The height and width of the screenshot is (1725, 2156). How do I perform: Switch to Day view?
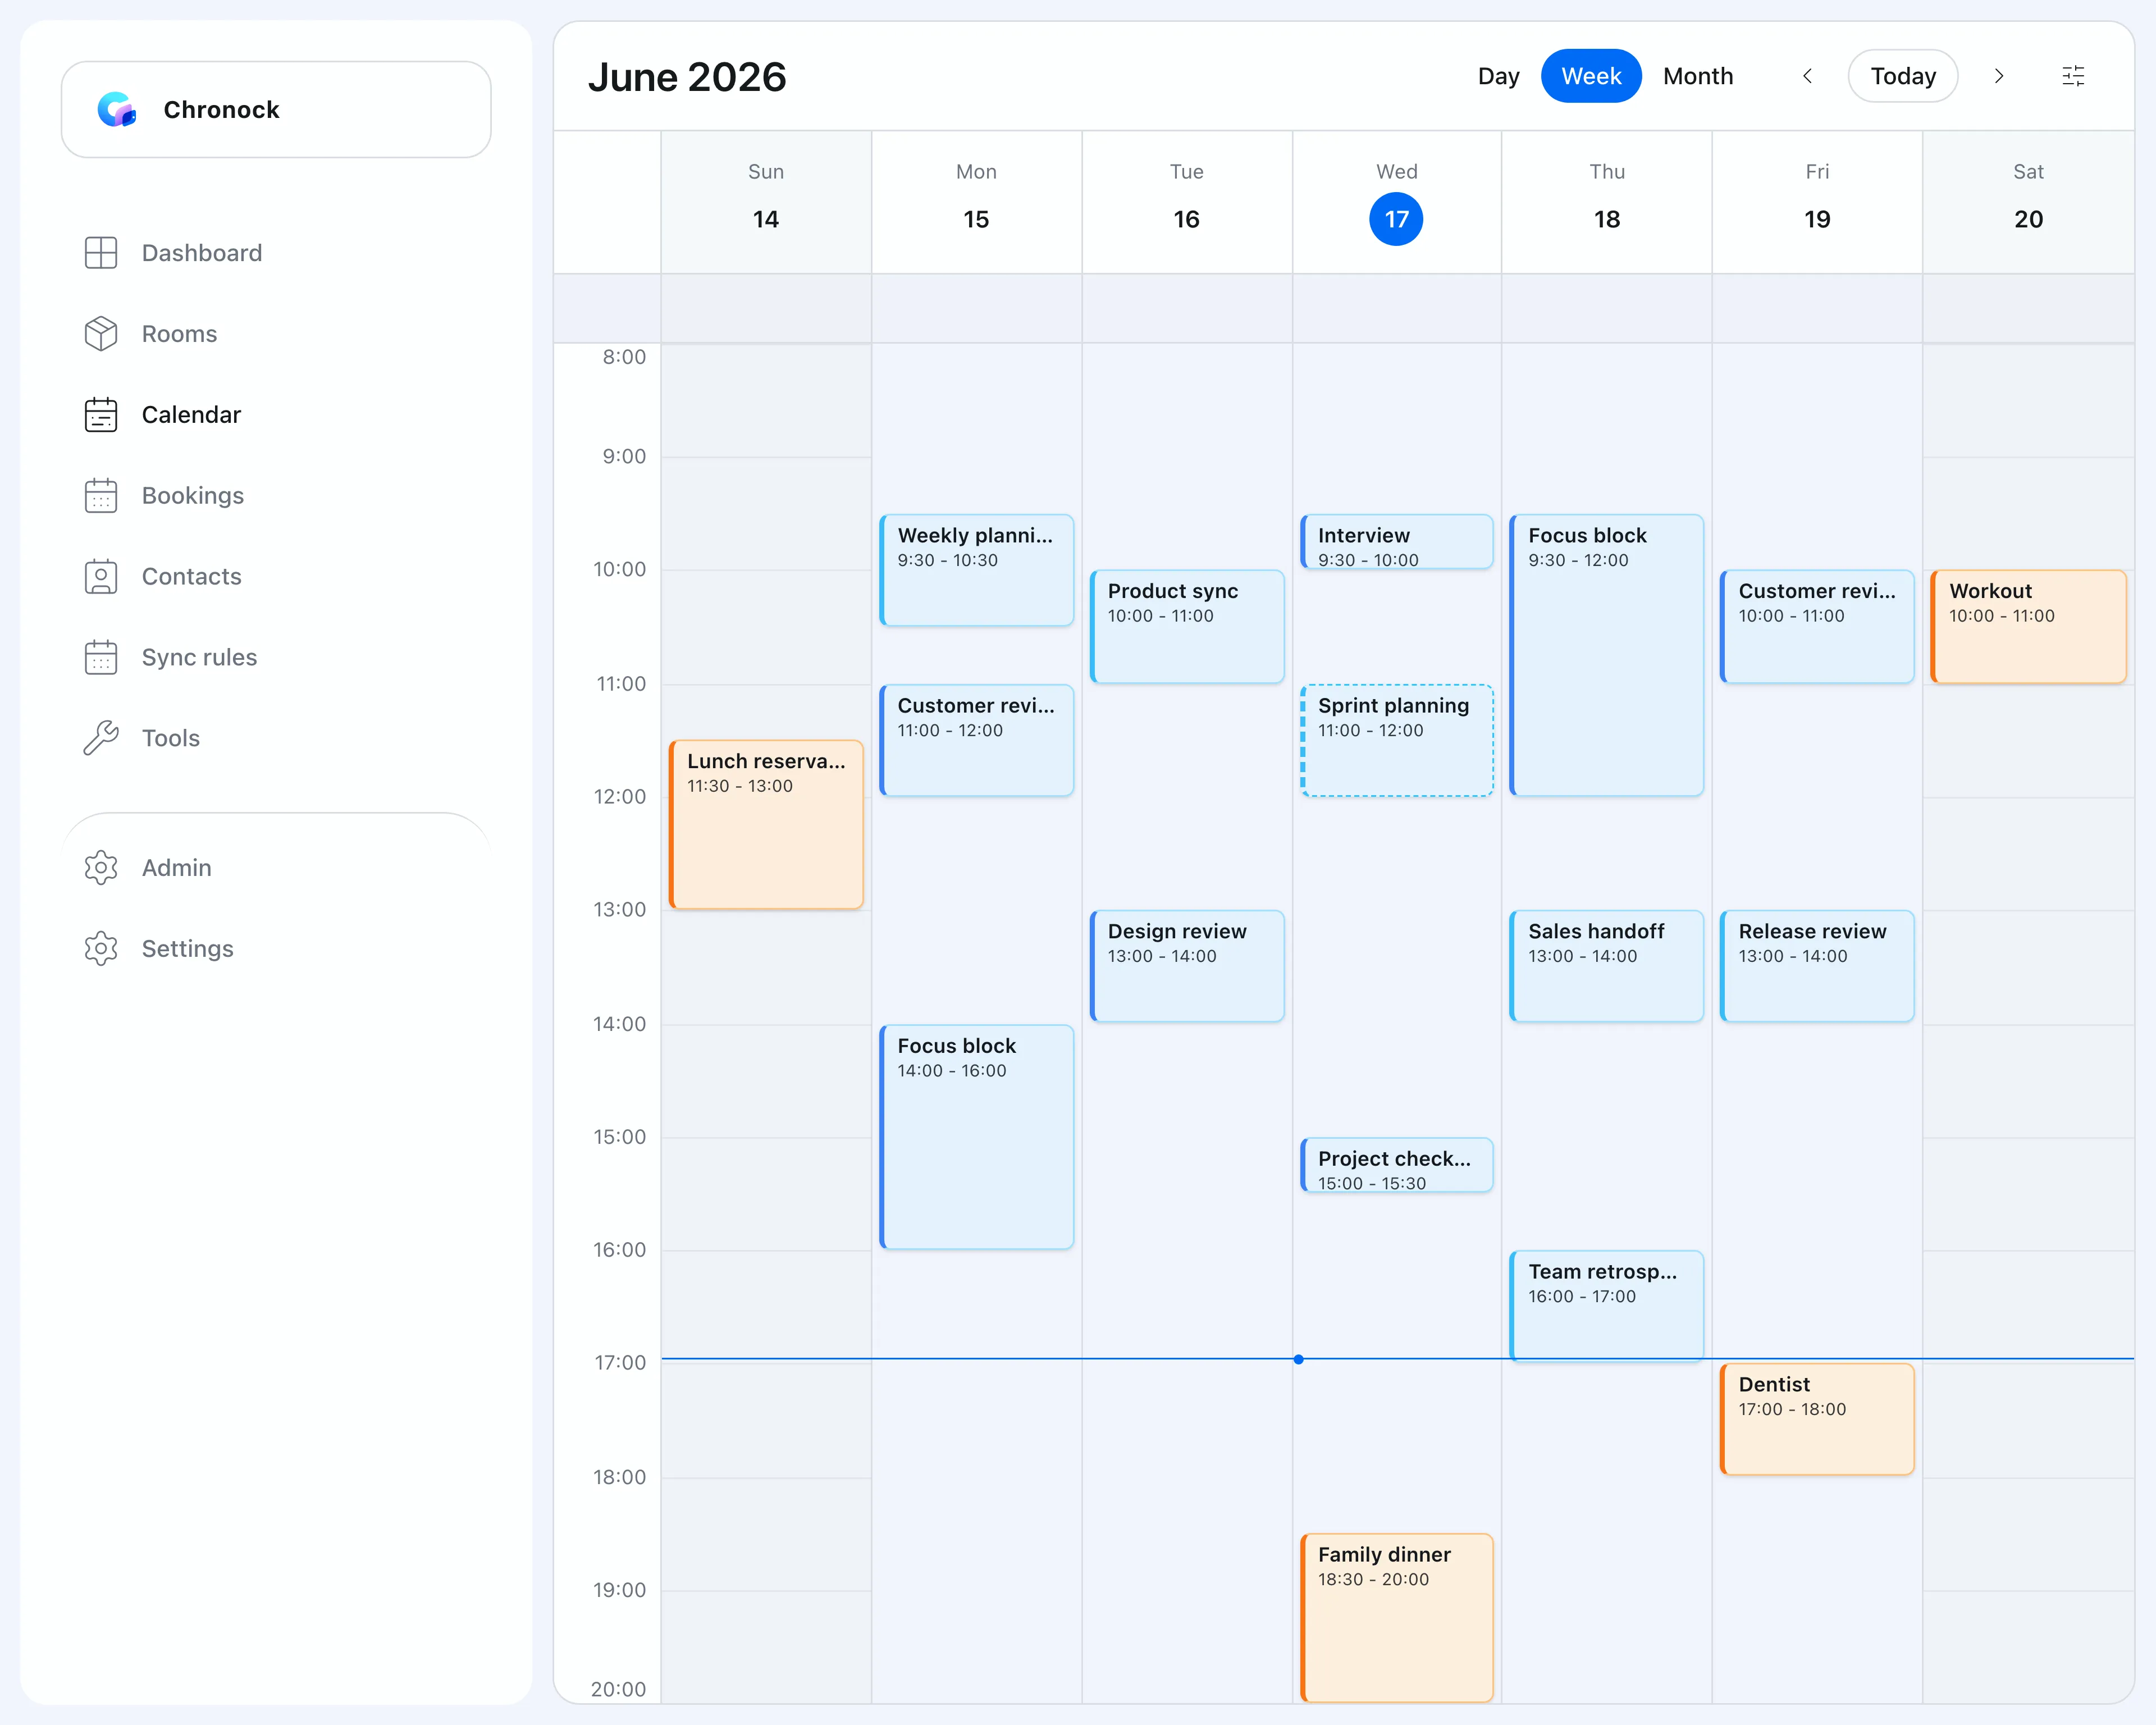1498,76
